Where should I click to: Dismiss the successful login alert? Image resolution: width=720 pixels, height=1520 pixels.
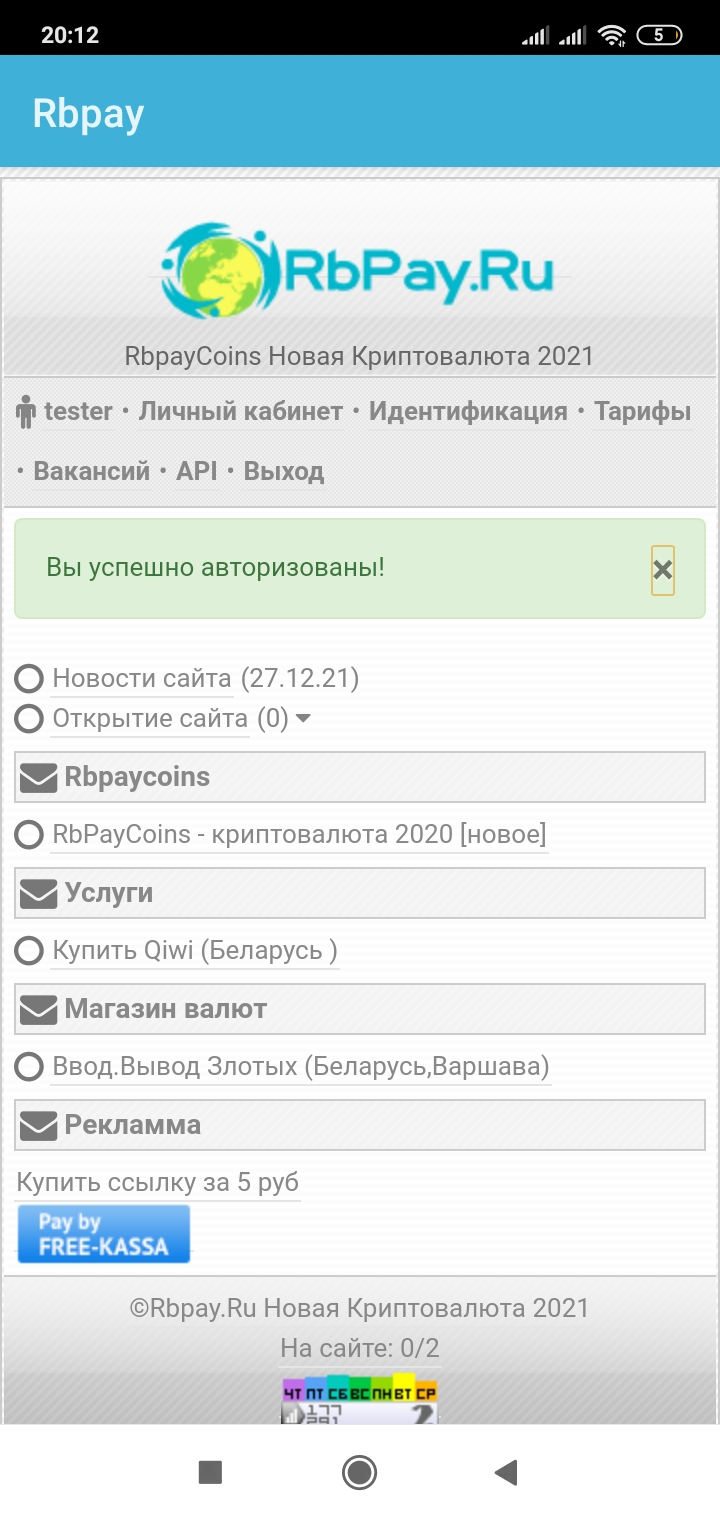point(662,570)
